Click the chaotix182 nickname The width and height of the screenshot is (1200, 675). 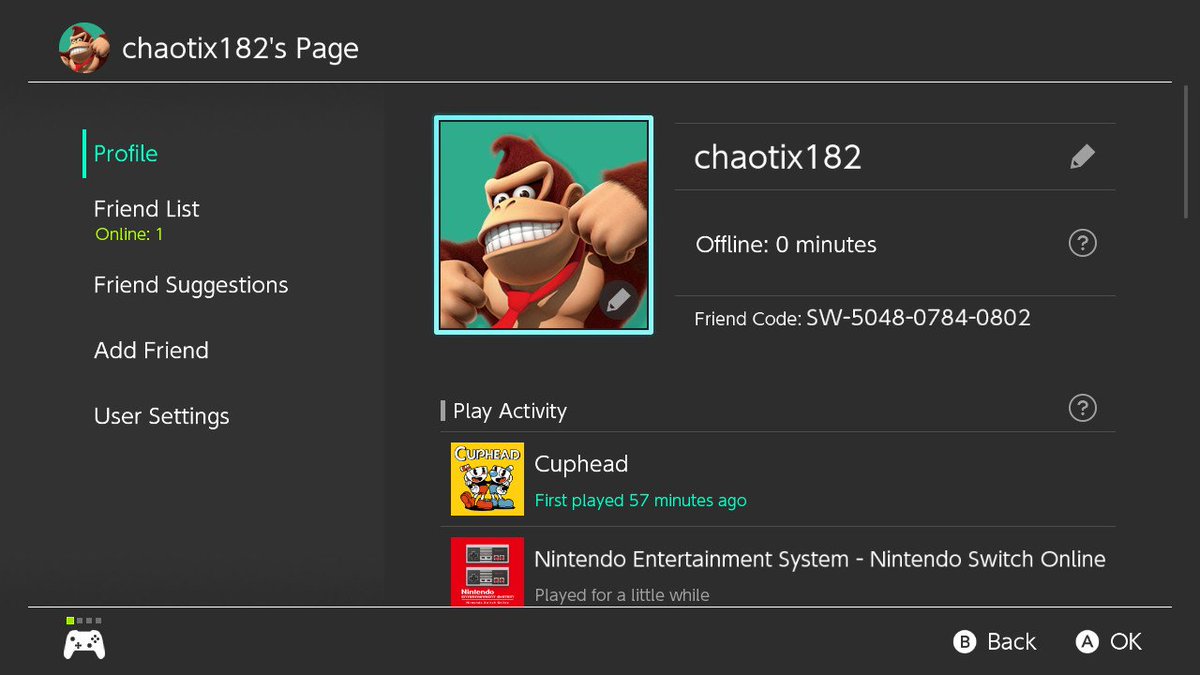(x=778, y=157)
